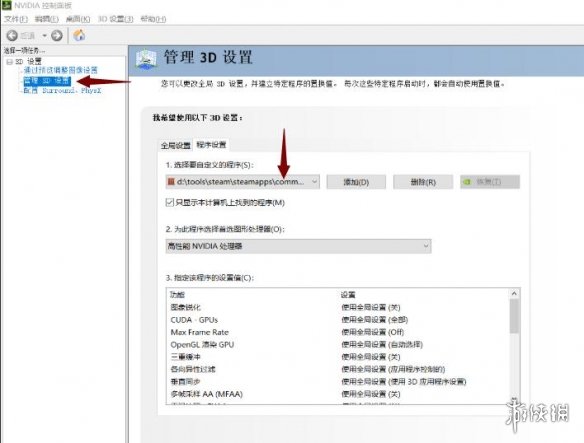Click the 删除(R) button
This screenshot has height=443, width=584.
(x=423, y=182)
